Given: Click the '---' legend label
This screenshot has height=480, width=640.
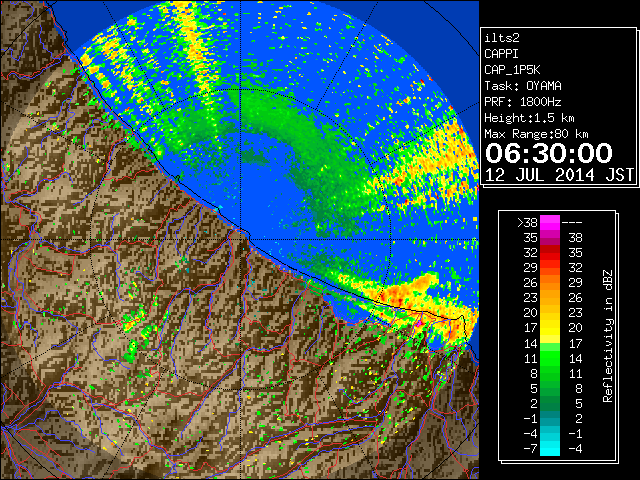Looking at the screenshot, I should click(572, 222).
